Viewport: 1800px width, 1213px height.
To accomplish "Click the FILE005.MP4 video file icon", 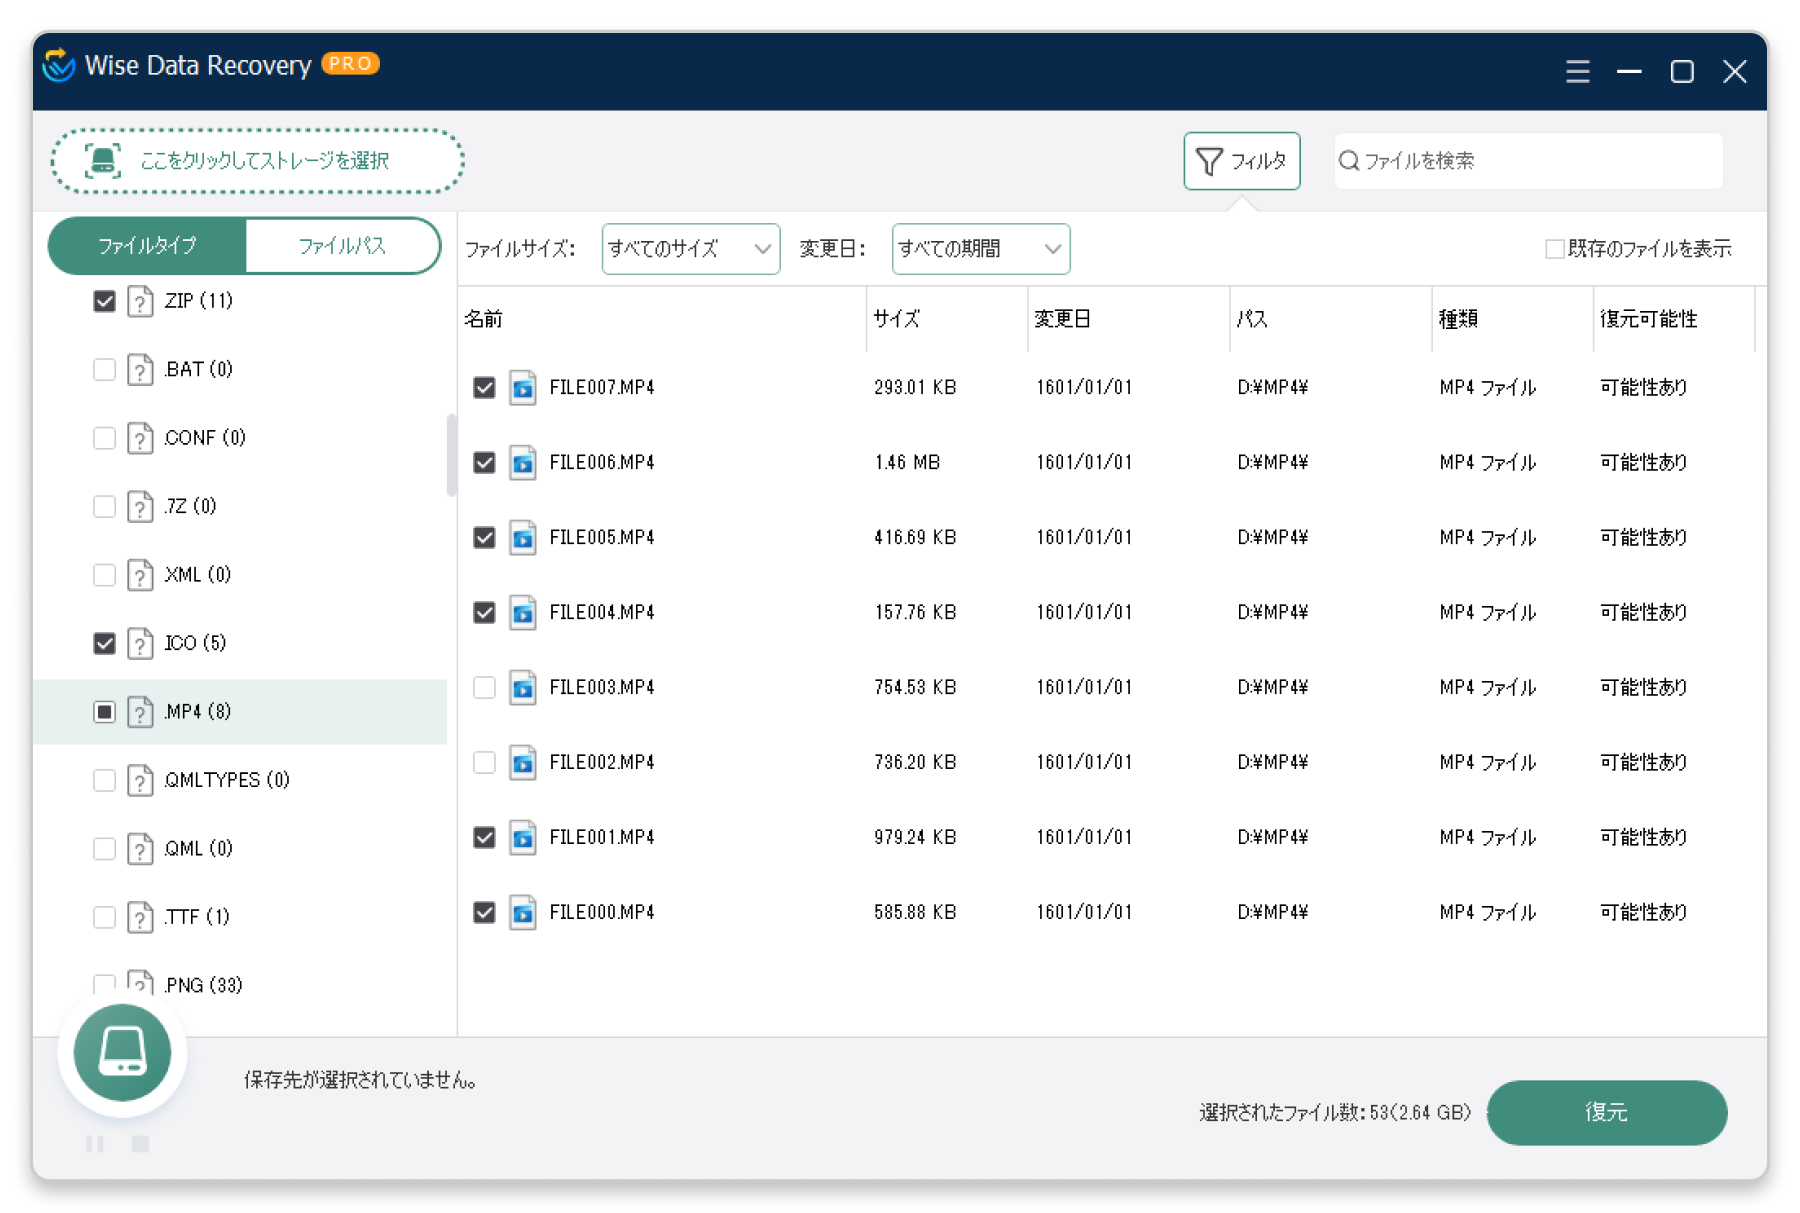I will [x=522, y=537].
